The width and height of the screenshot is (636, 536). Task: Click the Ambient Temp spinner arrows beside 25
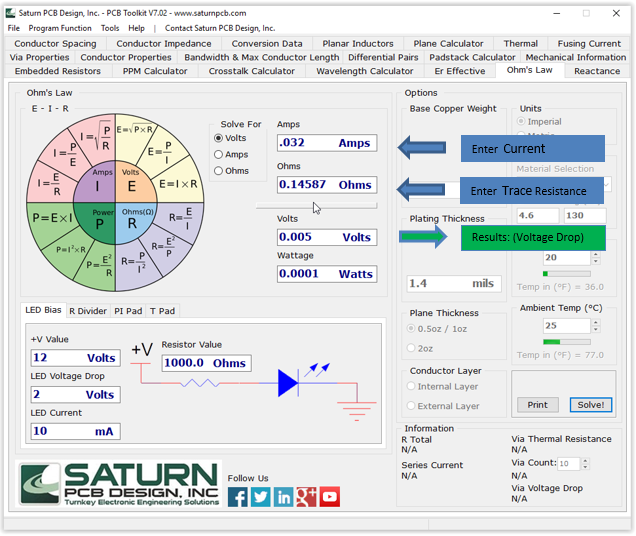[x=595, y=325]
